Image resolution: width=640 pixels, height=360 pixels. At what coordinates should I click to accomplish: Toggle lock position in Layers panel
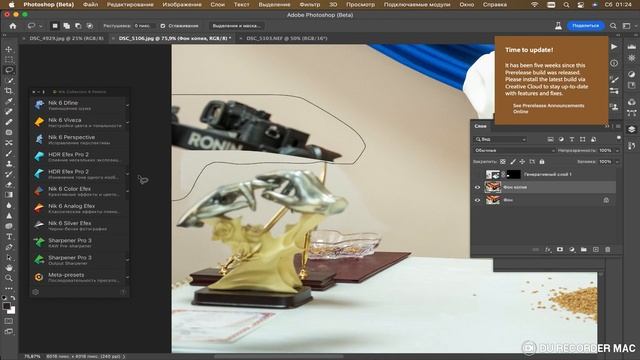pos(522,162)
